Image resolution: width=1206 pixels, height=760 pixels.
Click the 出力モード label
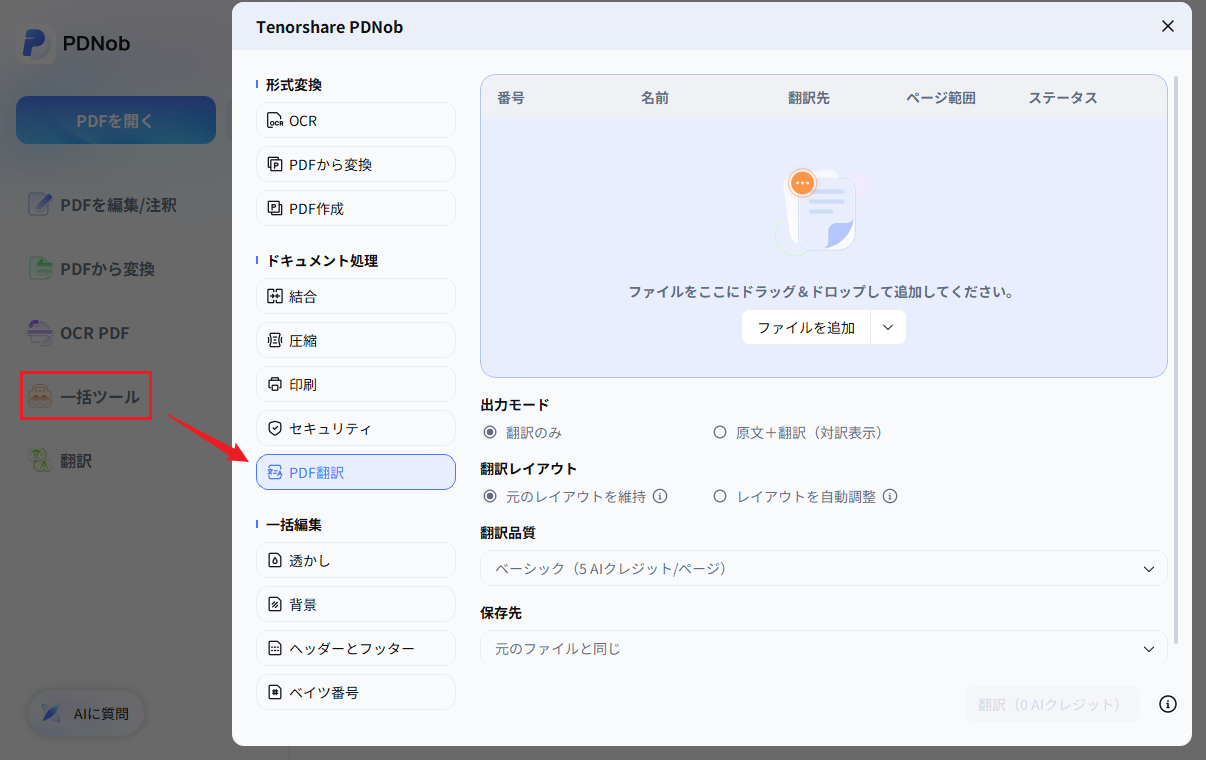(x=515, y=405)
